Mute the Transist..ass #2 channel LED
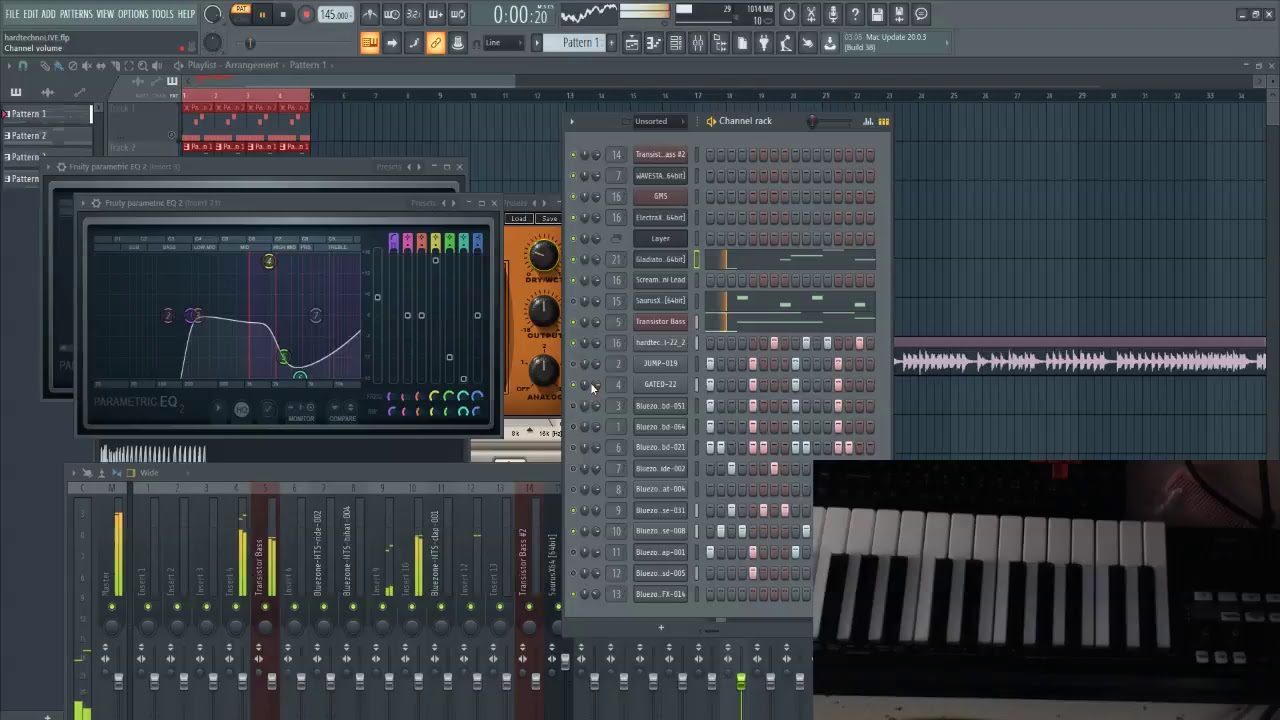This screenshot has width=1280, height=720. click(573, 155)
